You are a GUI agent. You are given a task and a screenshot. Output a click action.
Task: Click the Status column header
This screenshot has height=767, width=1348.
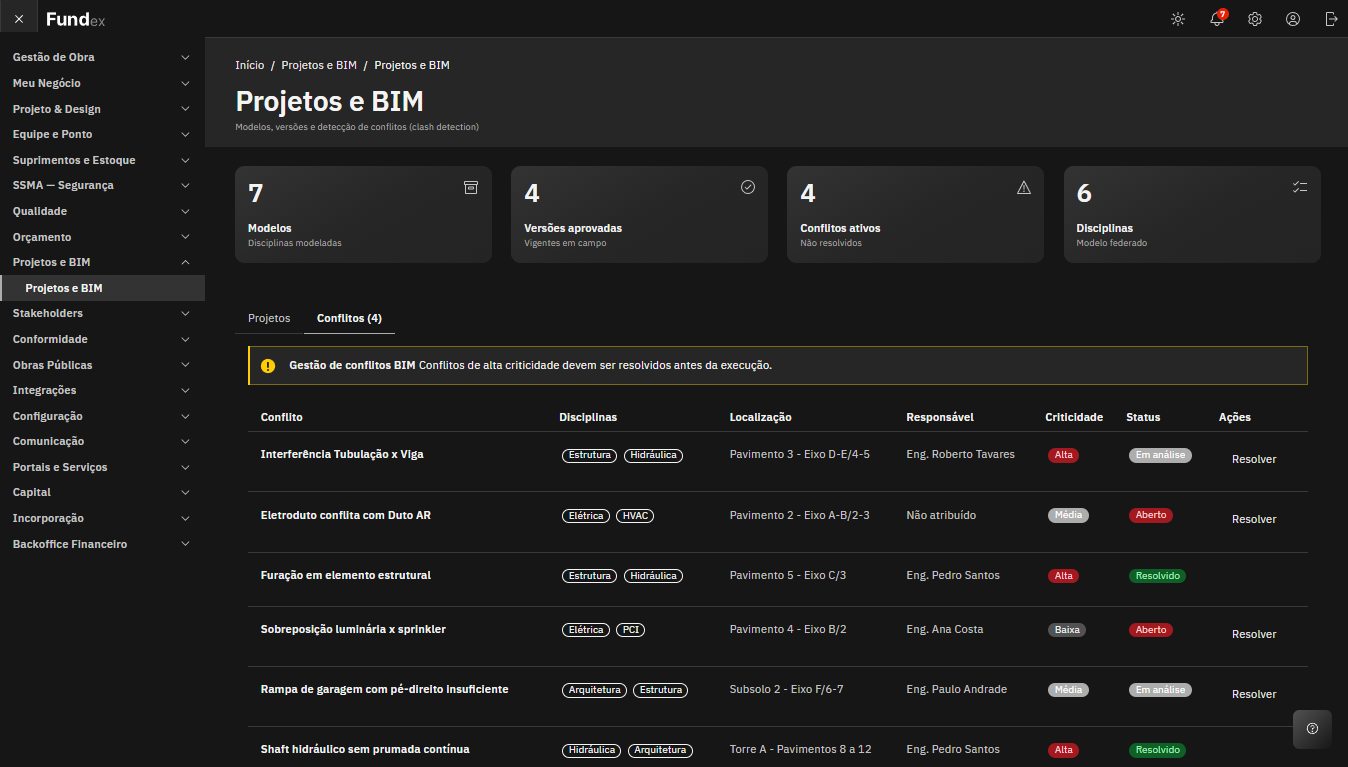tap(1143, 417)
